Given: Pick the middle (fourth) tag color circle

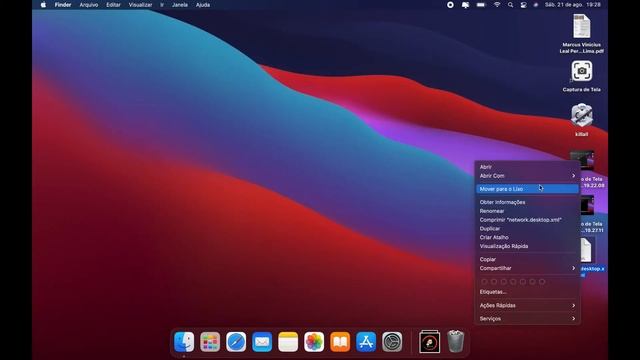Looking at the screenshot, I should [x=513, y=282].
